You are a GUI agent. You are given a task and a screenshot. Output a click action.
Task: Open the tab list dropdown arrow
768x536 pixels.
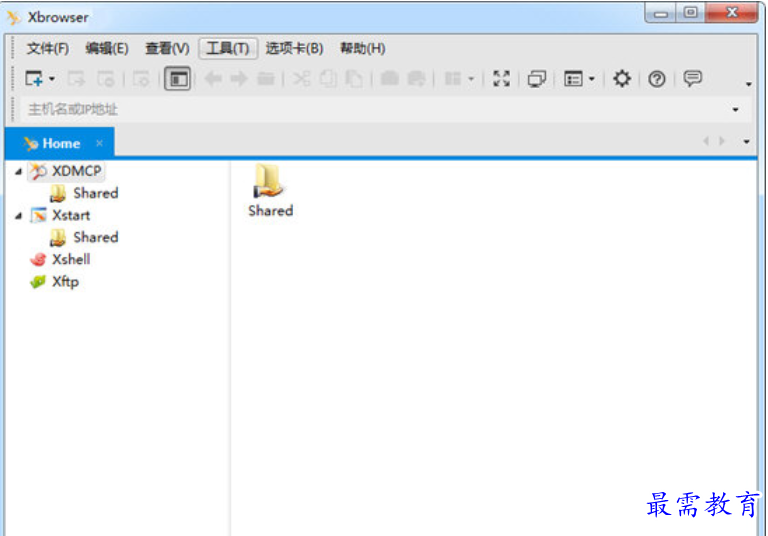click(x=746, y=142)
